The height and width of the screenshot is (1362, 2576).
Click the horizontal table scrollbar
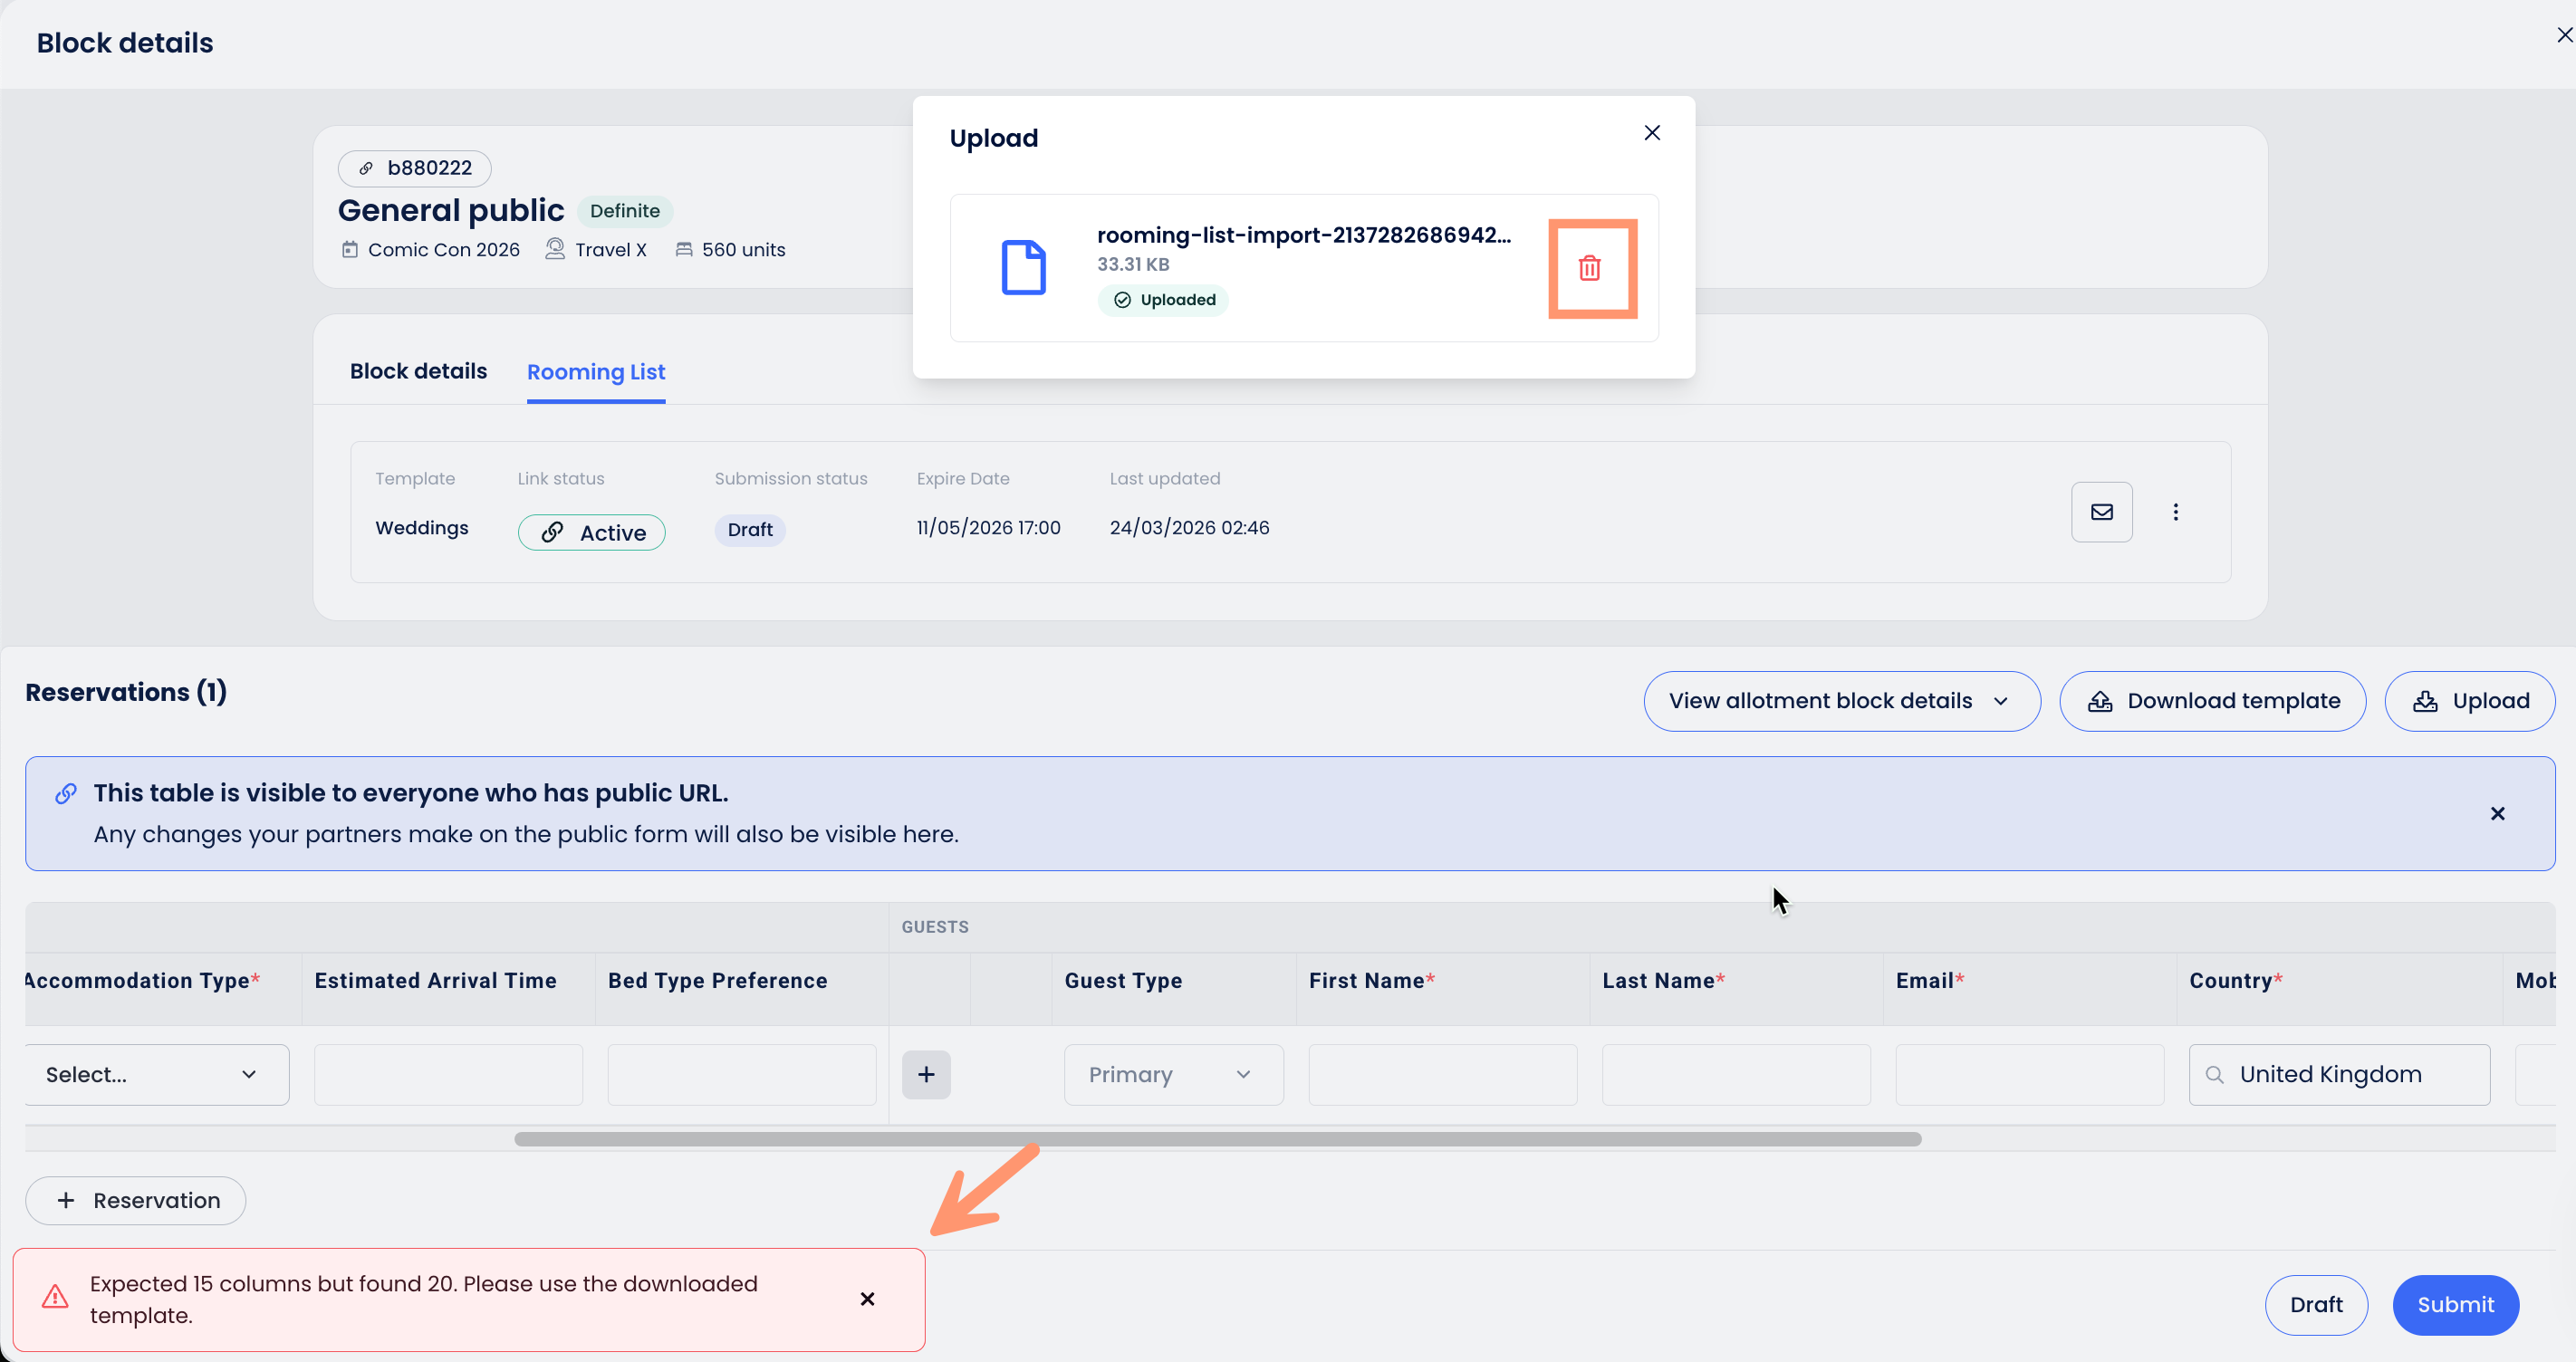(x=1217, y=1139)
